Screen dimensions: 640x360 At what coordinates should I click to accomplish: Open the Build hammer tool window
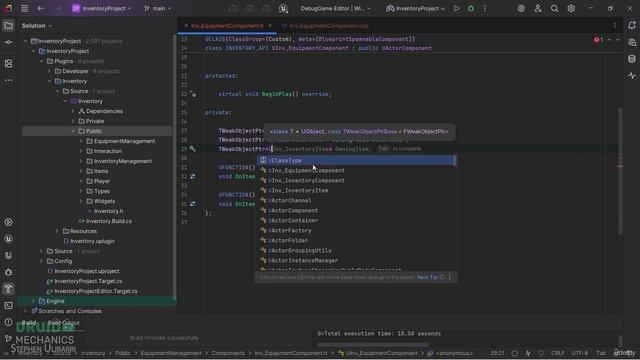click(x=8, y=289)
